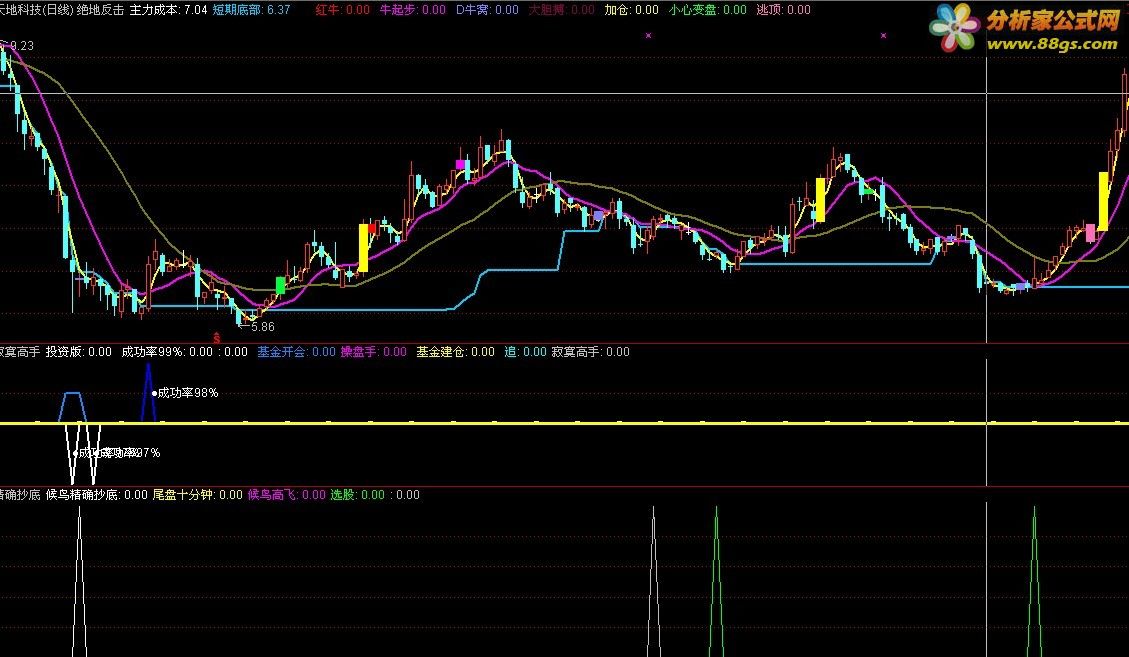Screen dimensions: 1129x657
Task: Click the red $ marker below the chart
Action: [217, 337]
